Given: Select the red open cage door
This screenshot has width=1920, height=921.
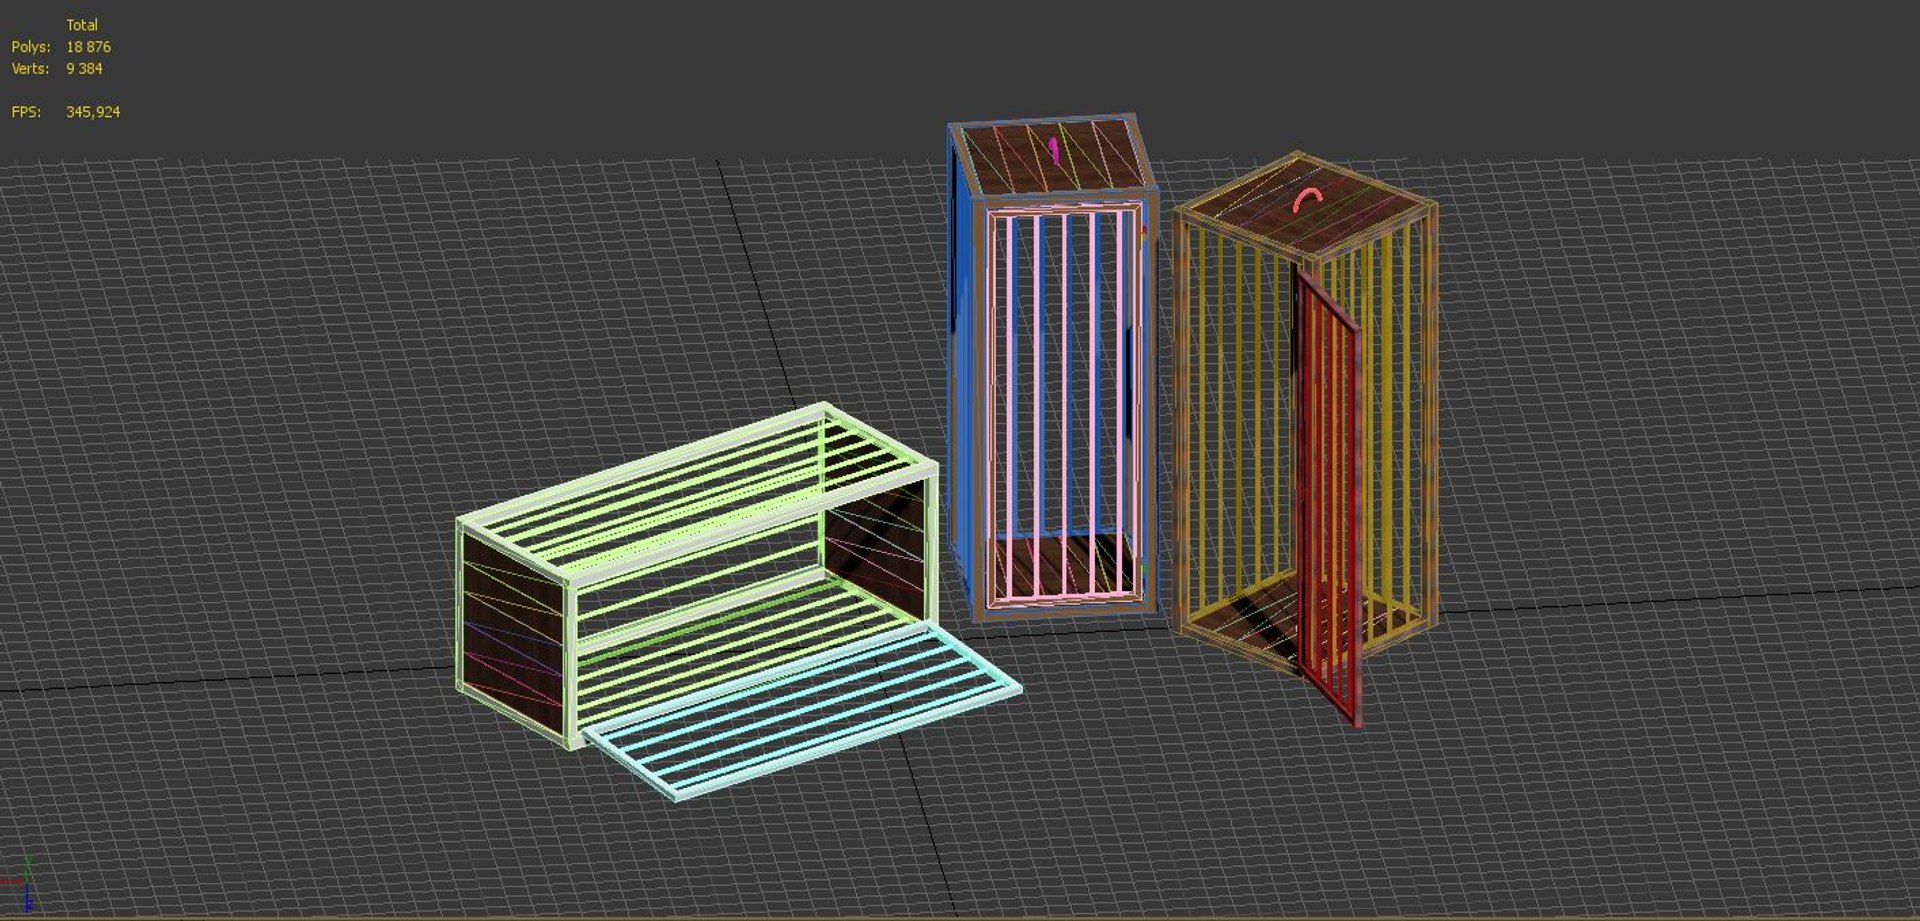Looking at the screenshot, I should click(1328, 500).
